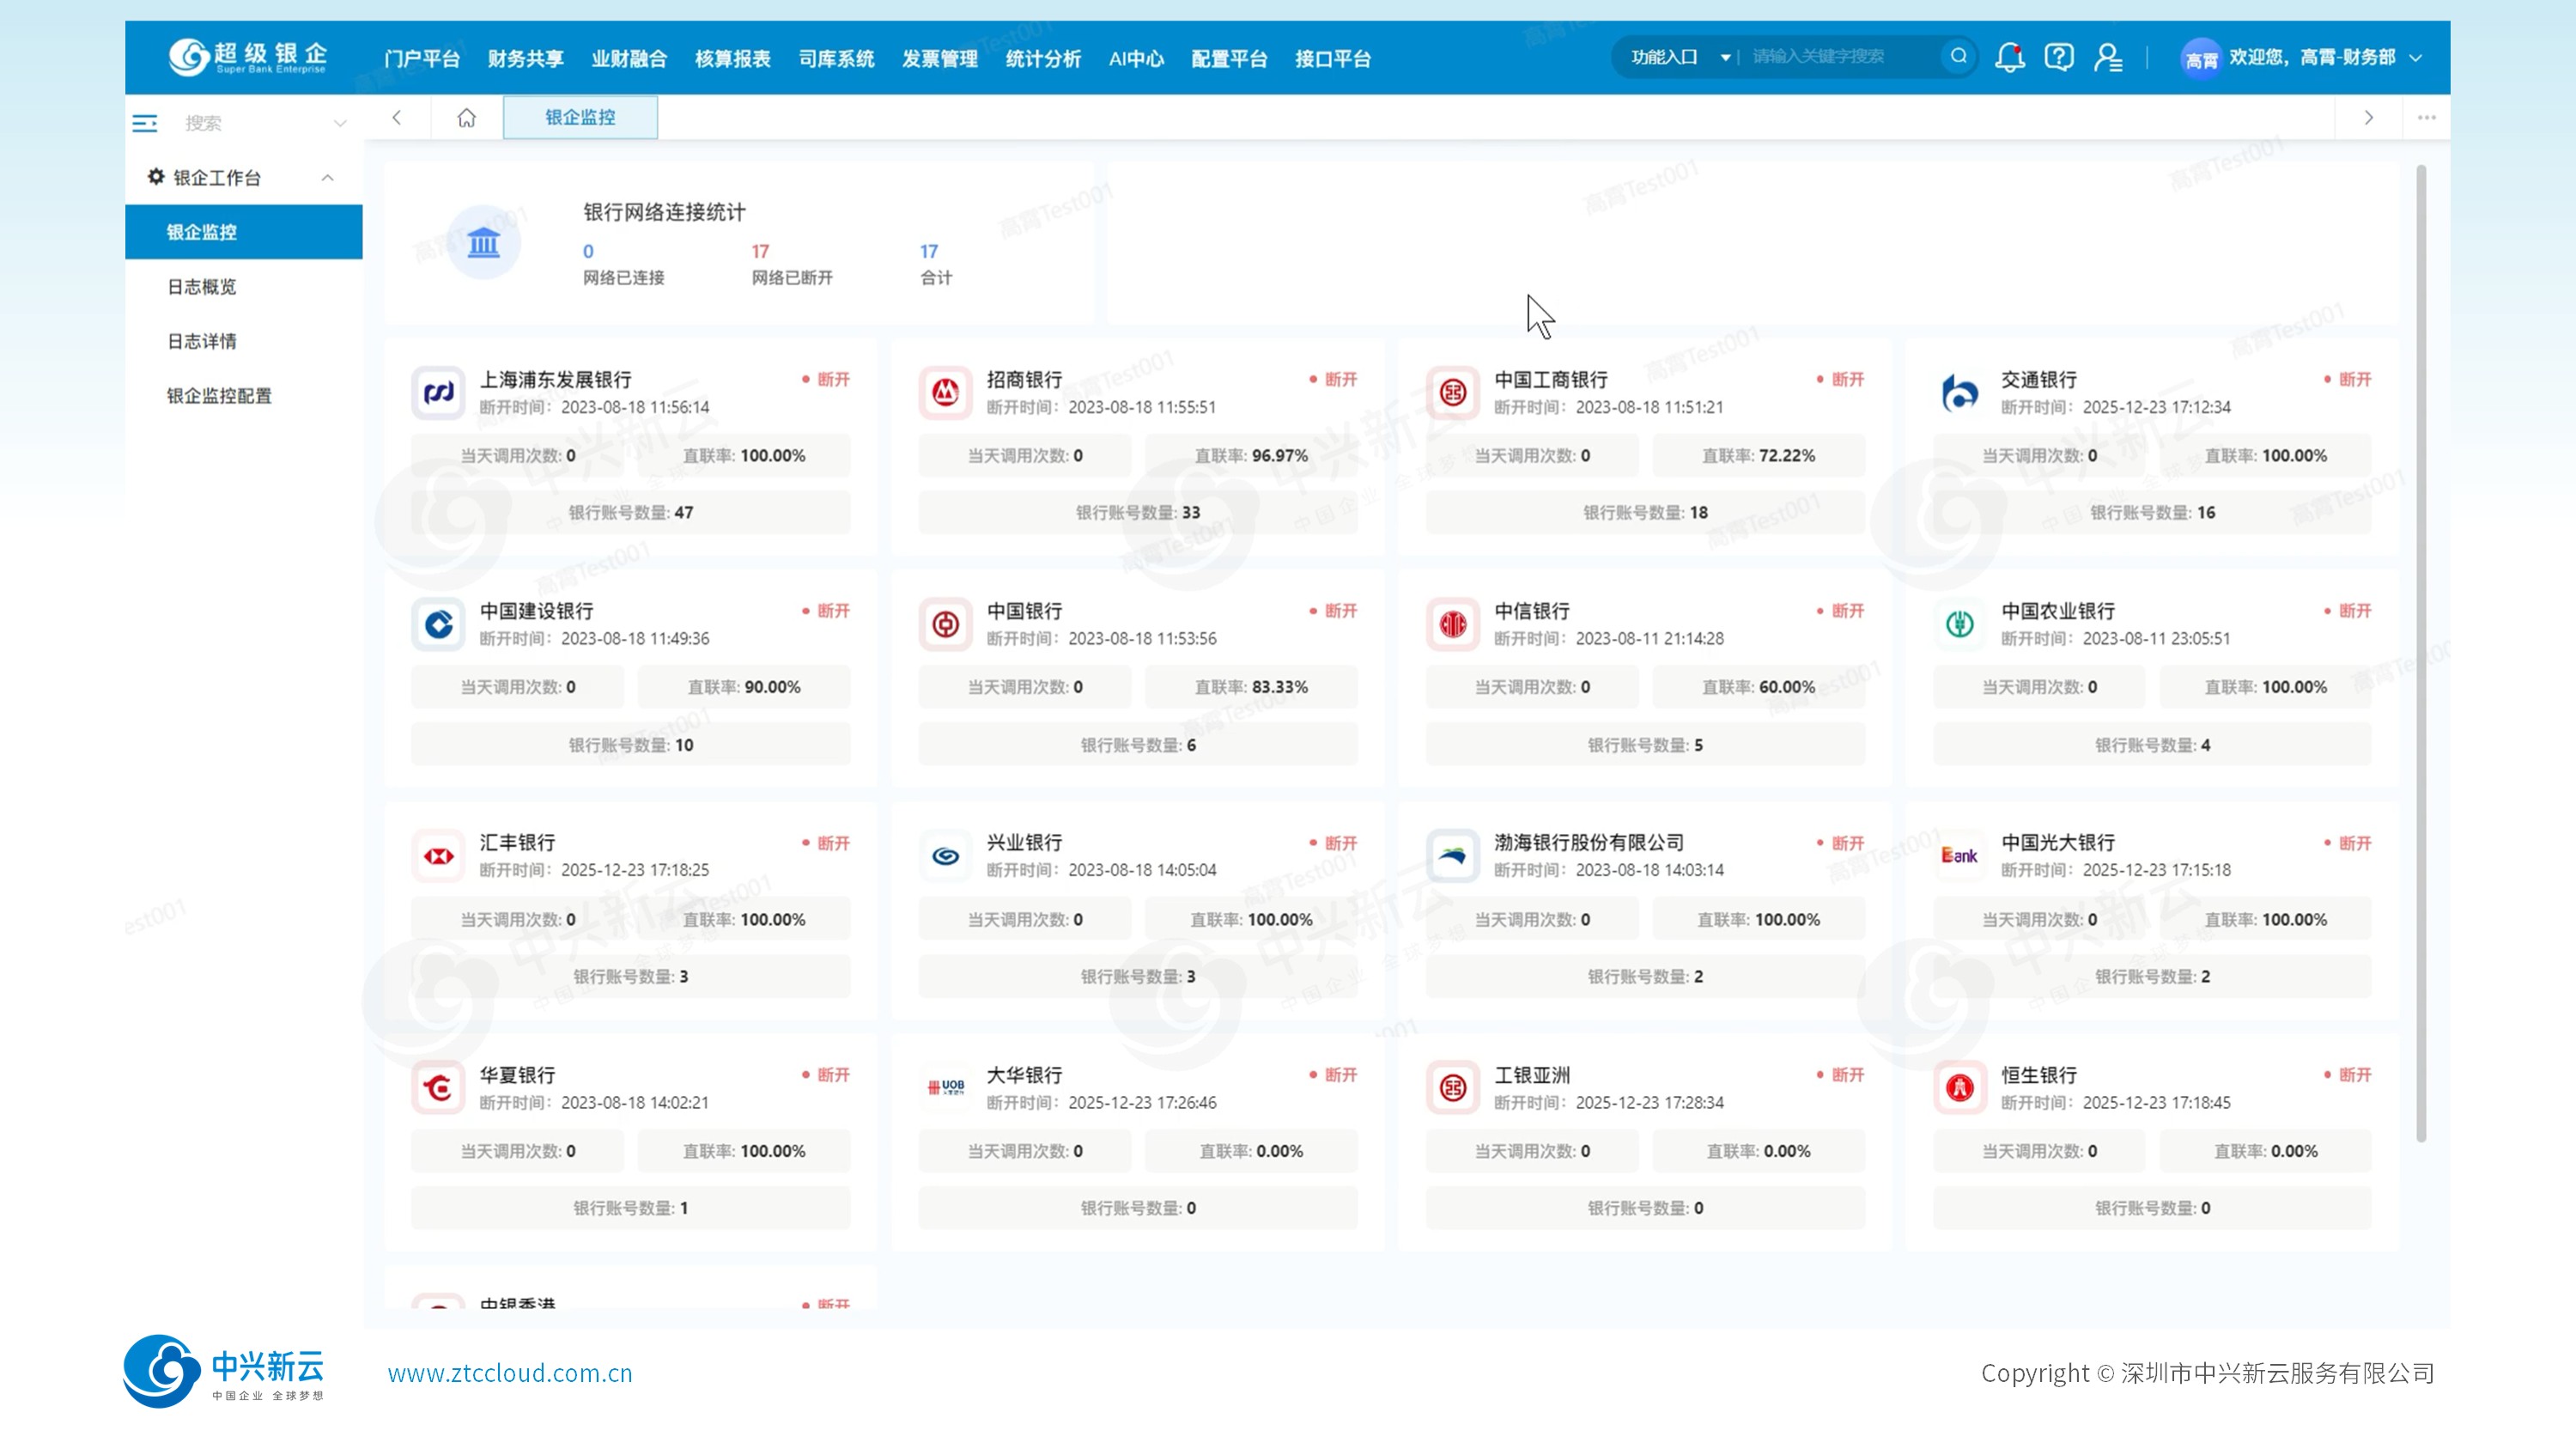This screenshot has height=1449, width=2576.
Task: Click the bank statistics building icon
Action: pyautogui.click(x=483, y=242)
